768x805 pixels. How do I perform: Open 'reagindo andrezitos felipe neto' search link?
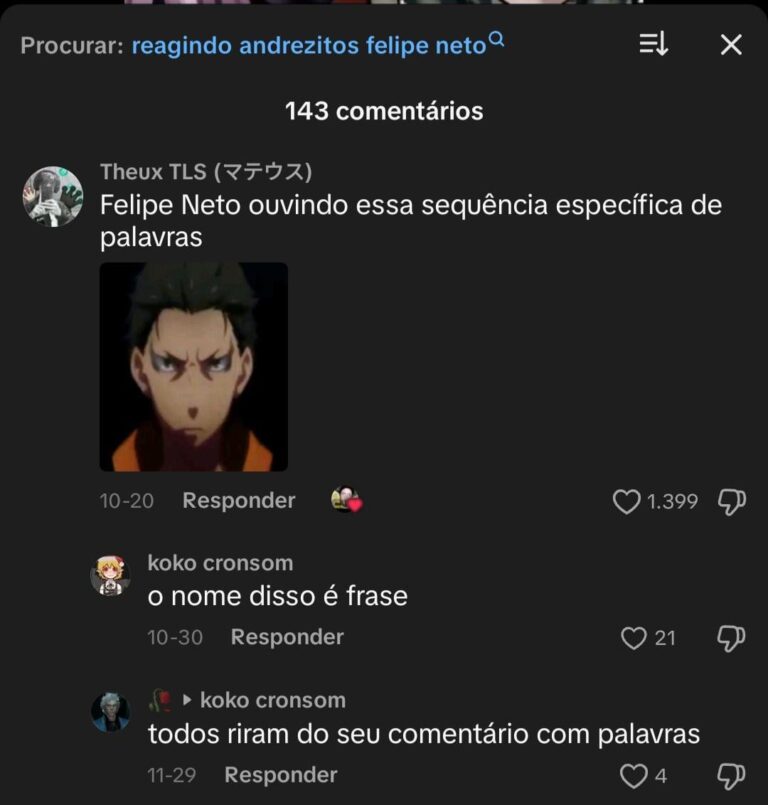tap(309, 46)
